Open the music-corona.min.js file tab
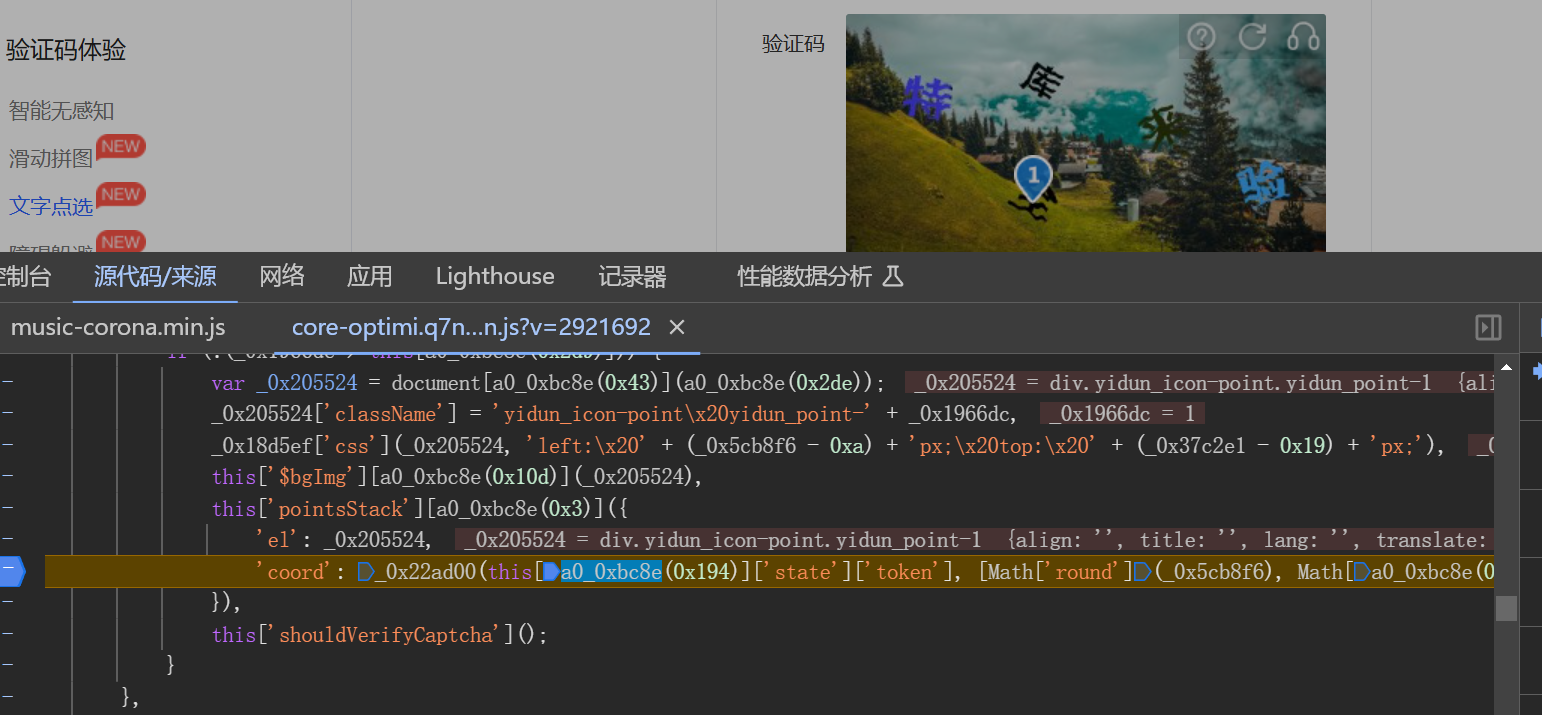1542x715 pixels. click(x=118, y=327)
